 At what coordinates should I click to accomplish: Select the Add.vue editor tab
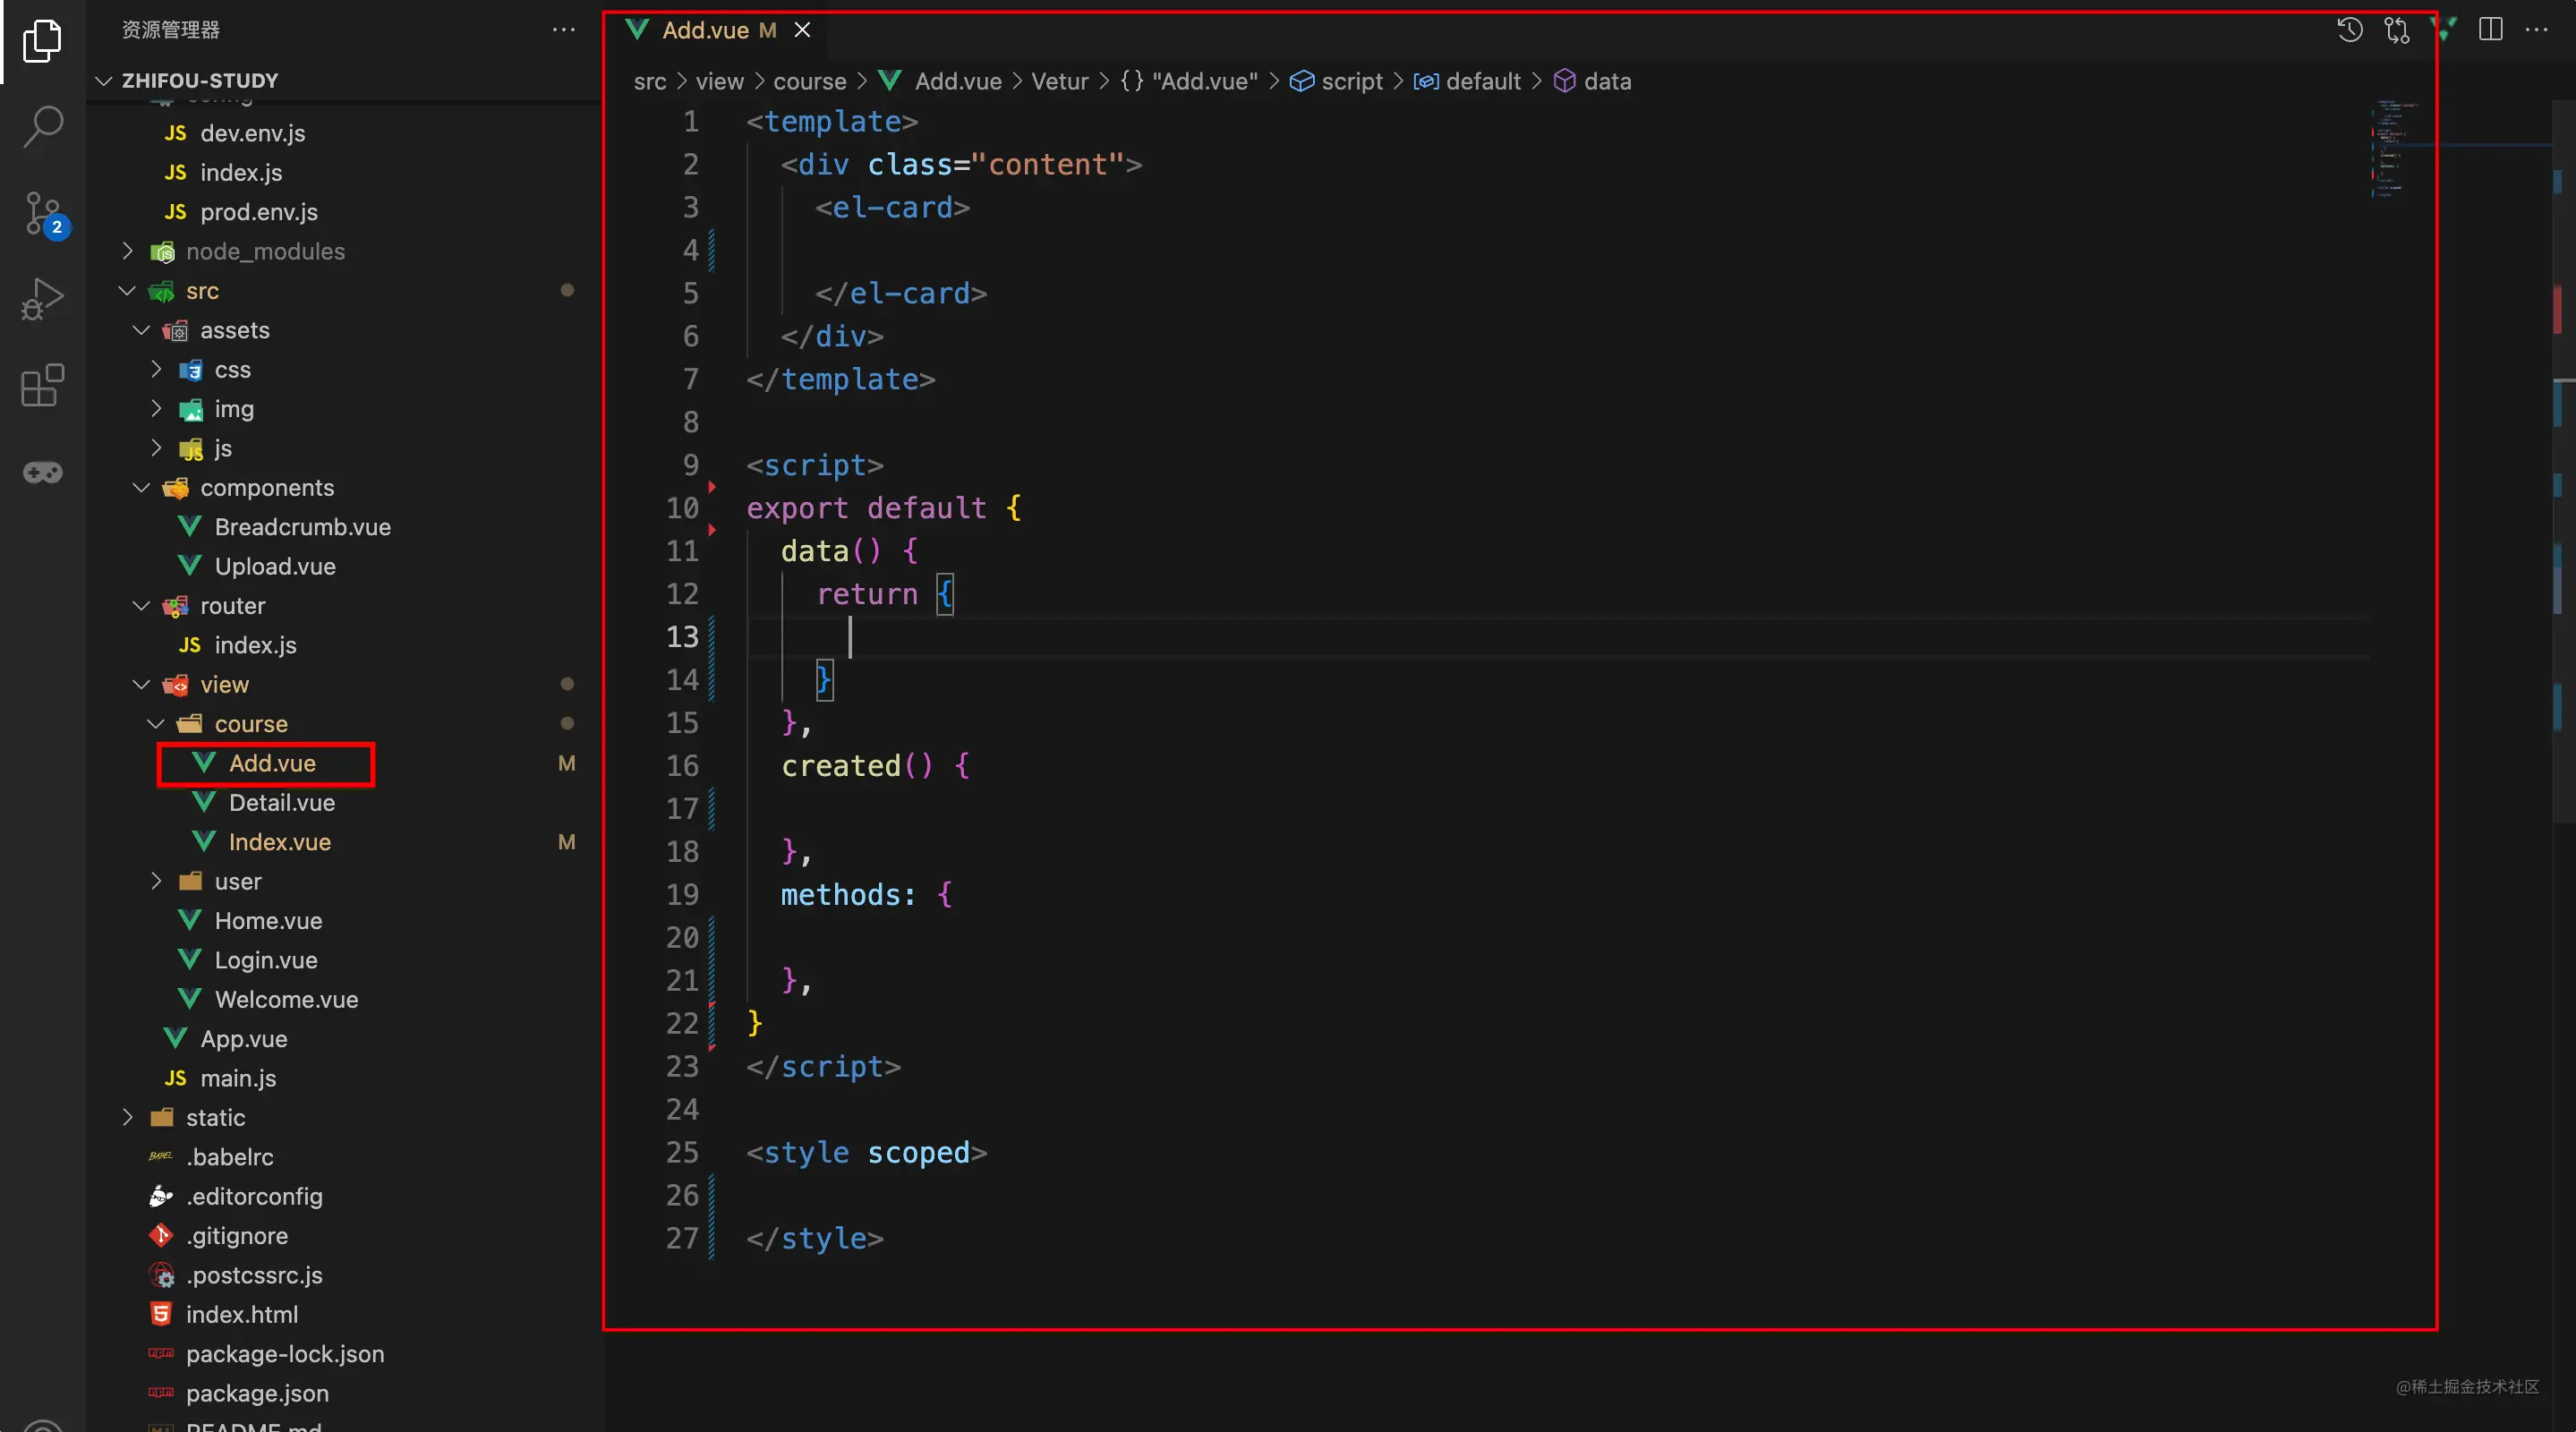tap(705, 30)
